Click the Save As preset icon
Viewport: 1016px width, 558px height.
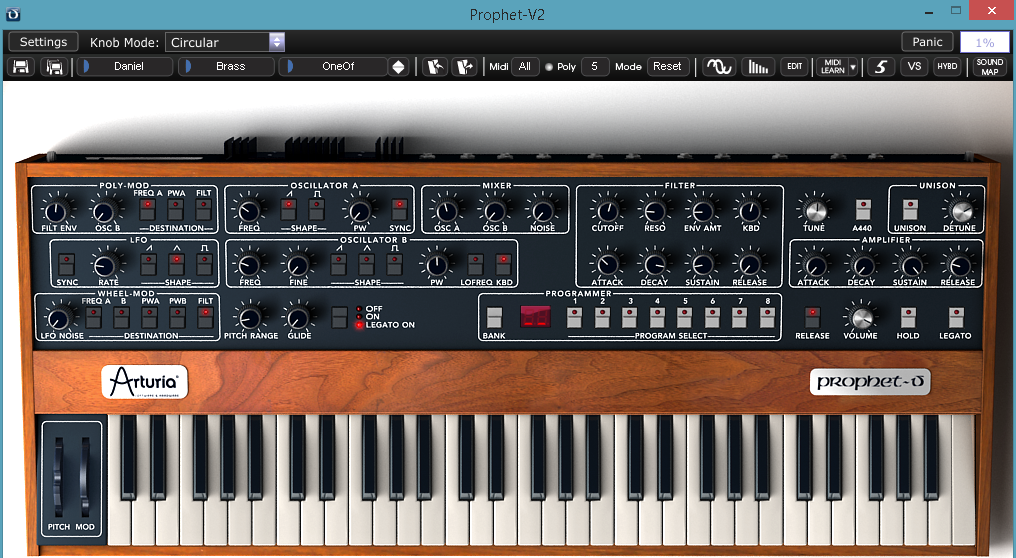point(55,67)
